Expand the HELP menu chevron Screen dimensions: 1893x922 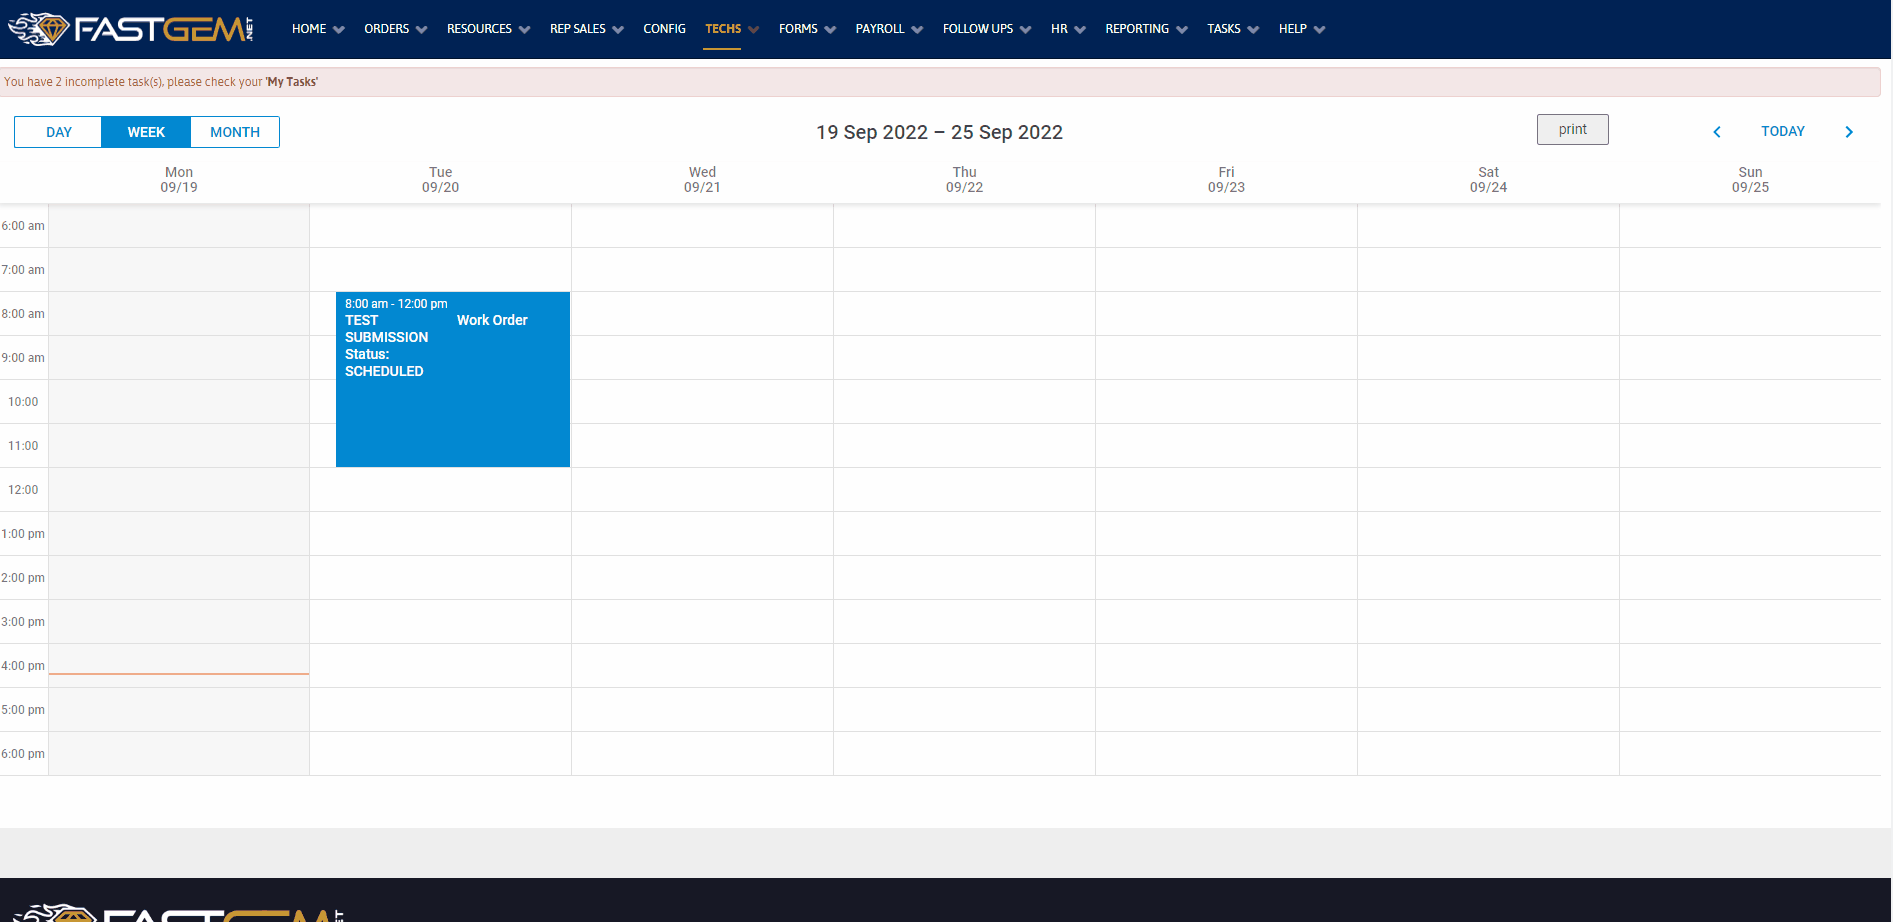(x=1320, y=30)
